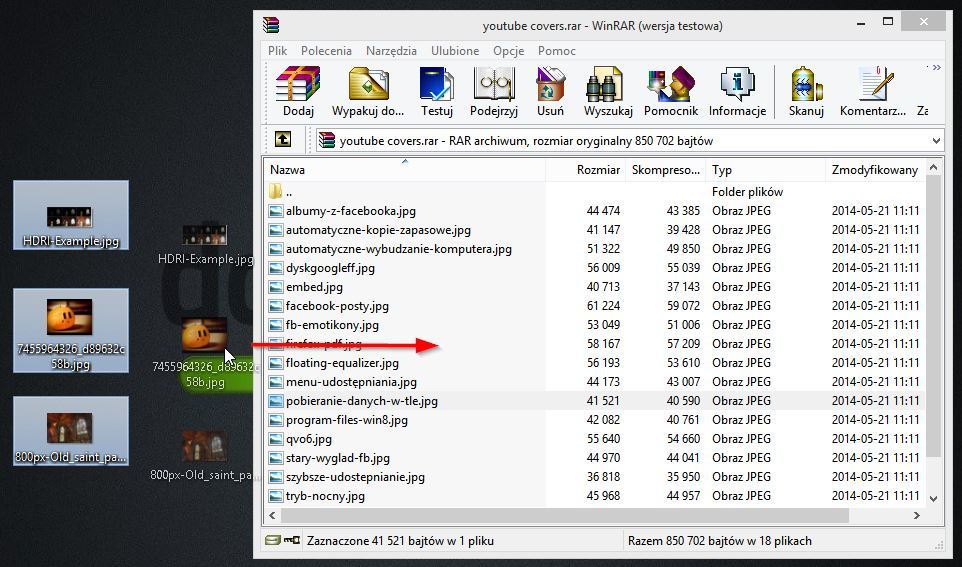Click the WinRAR title bar app icon
Image resolution: width=962 pixels, height=567 pixels.
(271, 25)
